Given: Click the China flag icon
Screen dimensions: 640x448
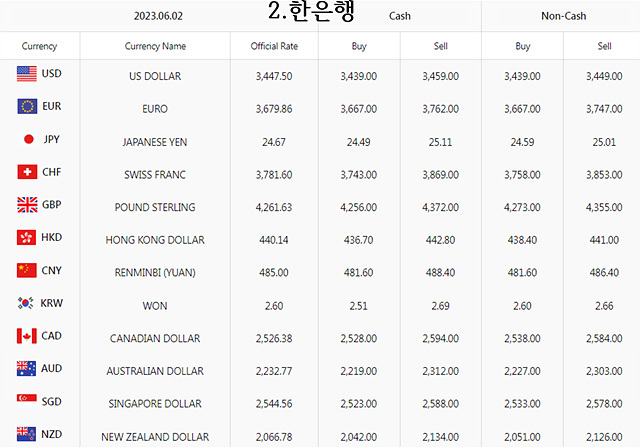Looking at the screenshot, I should click(27, 270).
